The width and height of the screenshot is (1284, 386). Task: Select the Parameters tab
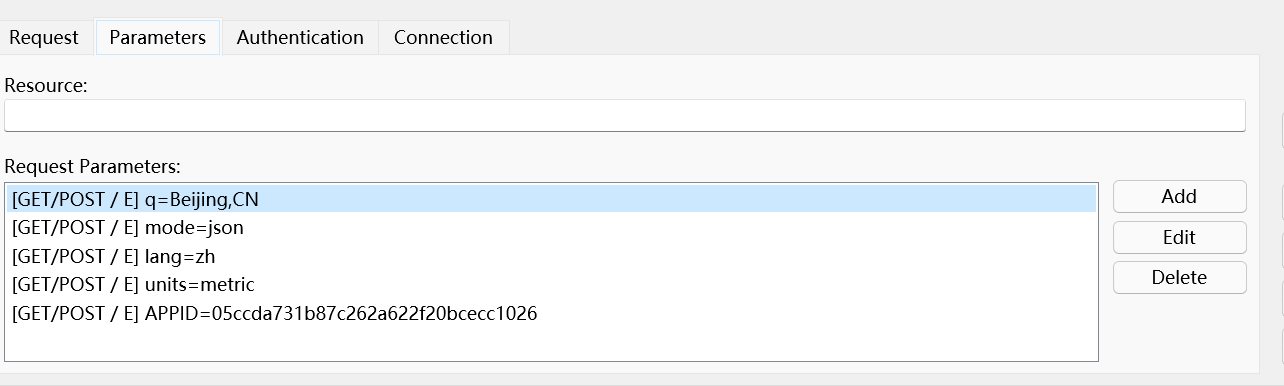(x=157, y=37)
